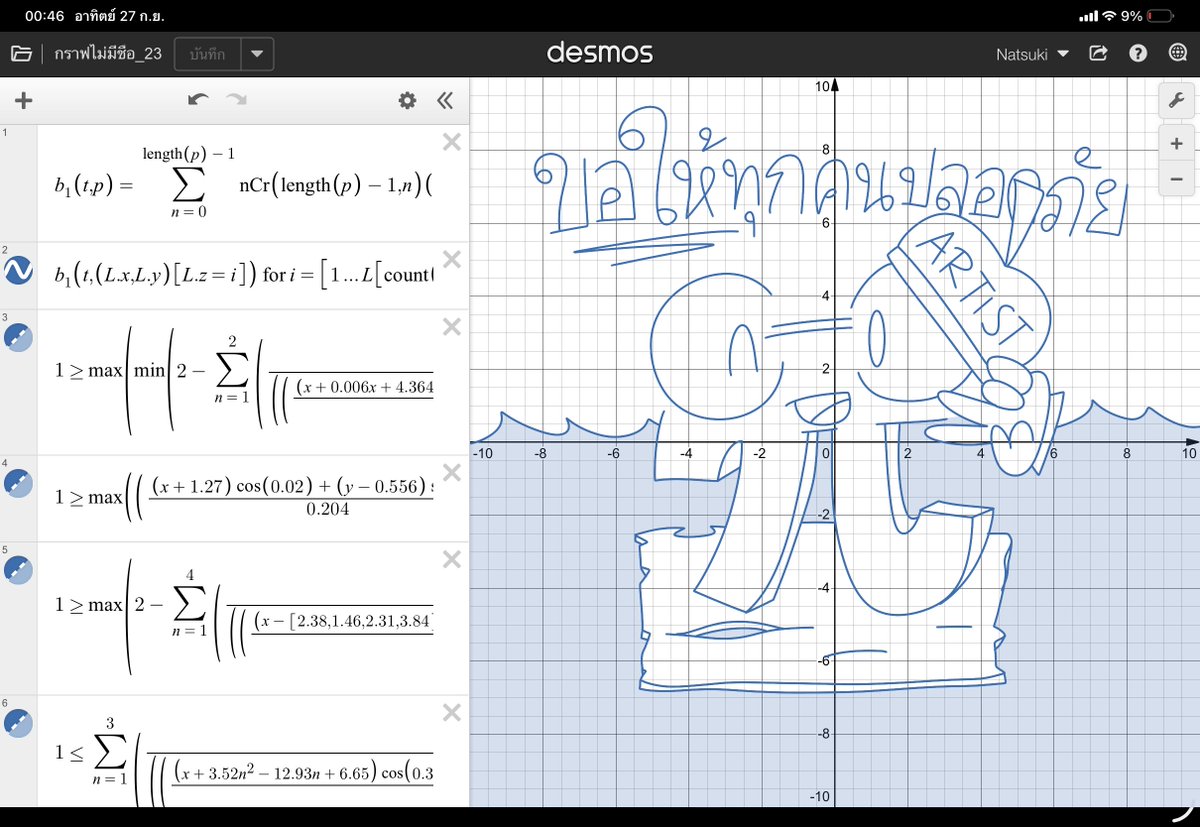Open the Natsuki account menu
This screenshot has height=827, width=1200.
[1032, 54]
